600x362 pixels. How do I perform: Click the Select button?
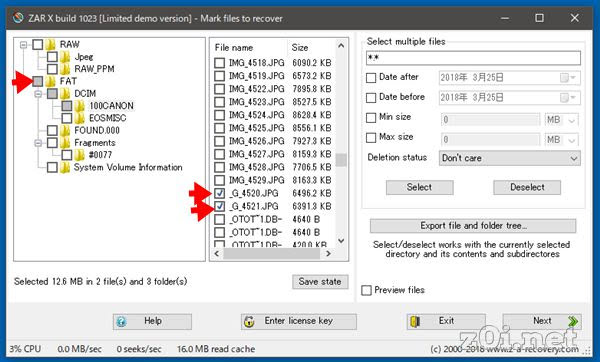[x=420, y=188]
